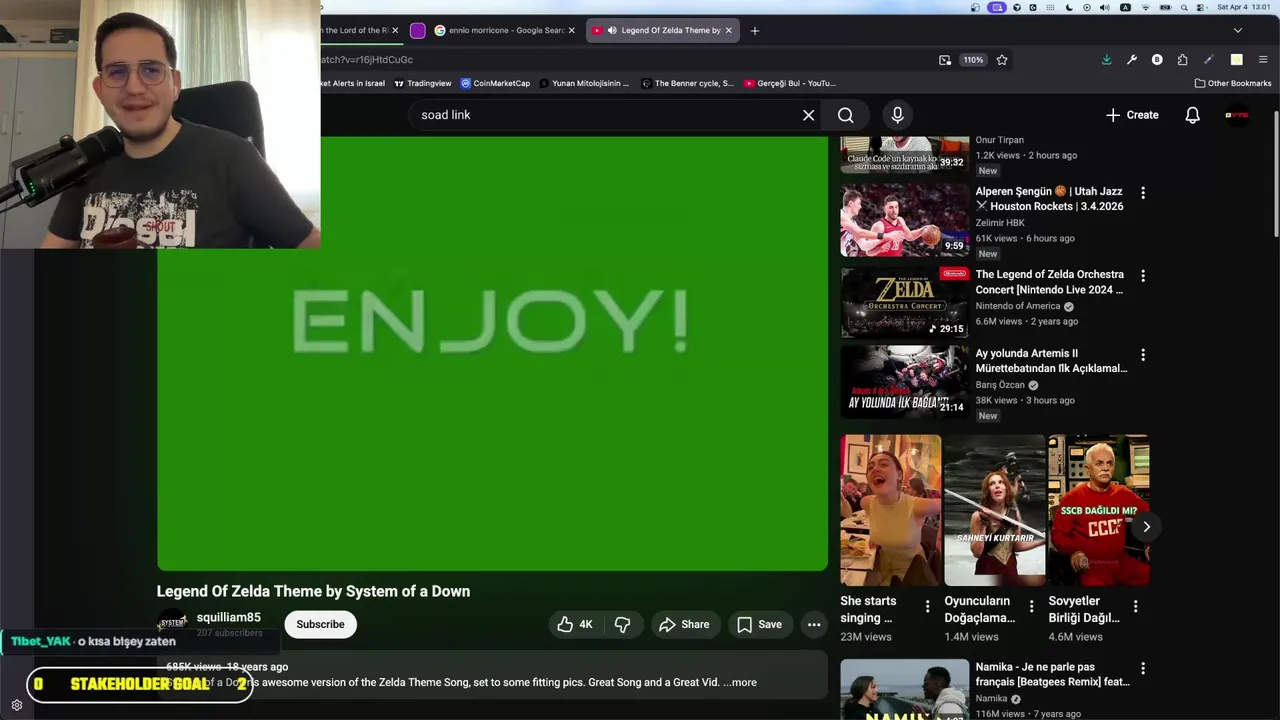Open Oyuncuların Doğaçlama short thumbnail
Screen dimensions: 1280x720
coord(995,510)
